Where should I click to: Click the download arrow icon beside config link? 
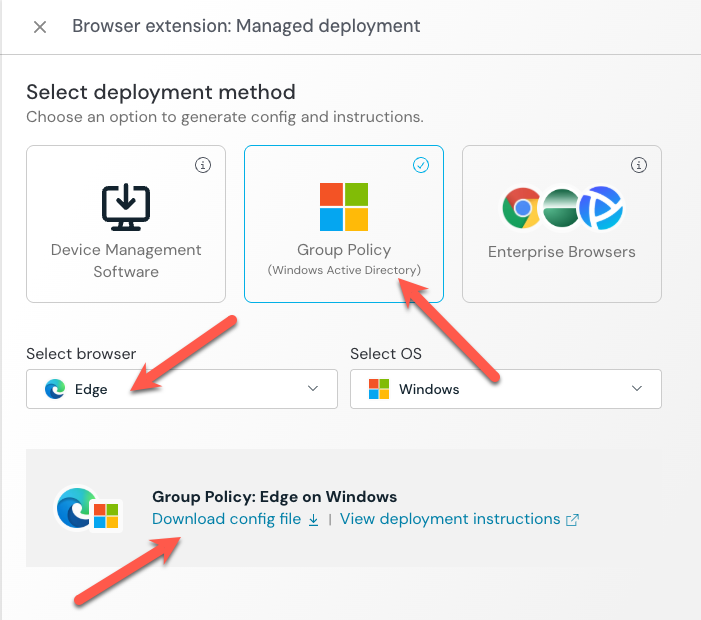pyautogui.click(x=313, y=520)
